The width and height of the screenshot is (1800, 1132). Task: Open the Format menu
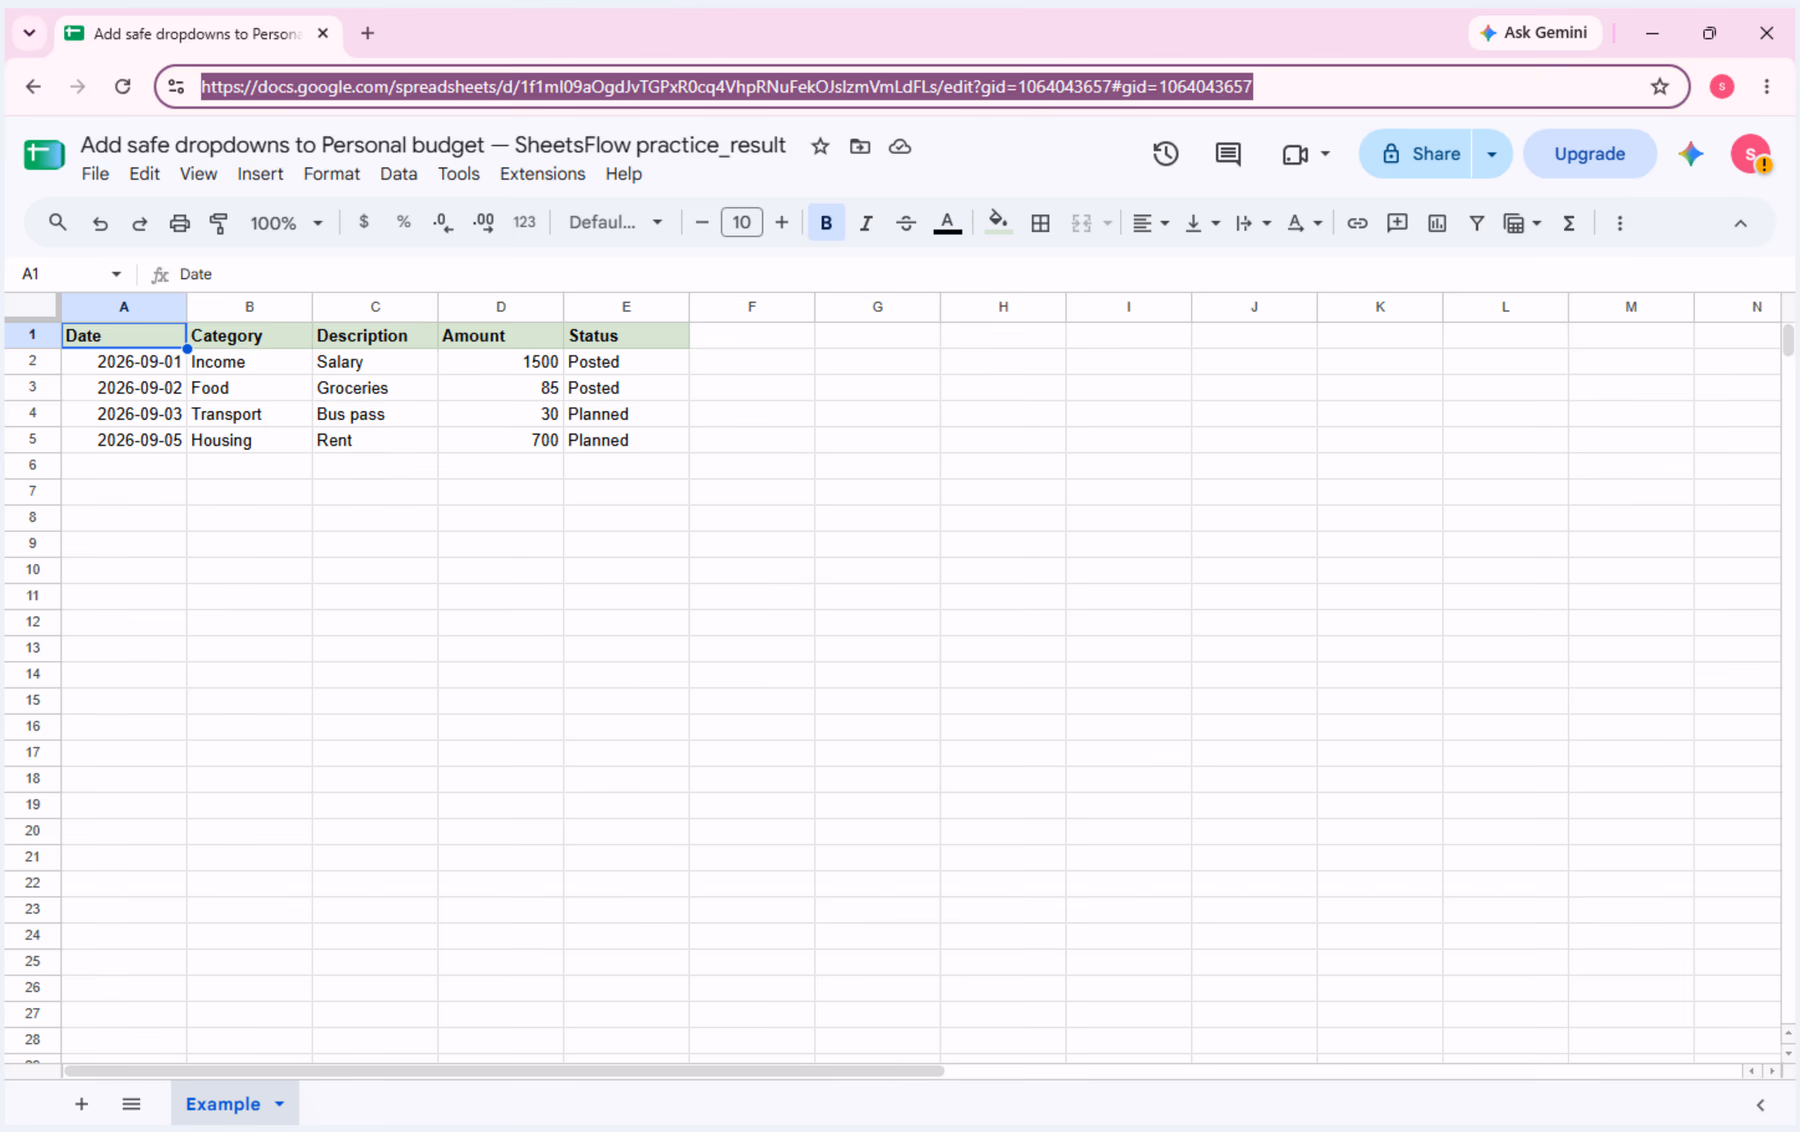pos(331,174)
